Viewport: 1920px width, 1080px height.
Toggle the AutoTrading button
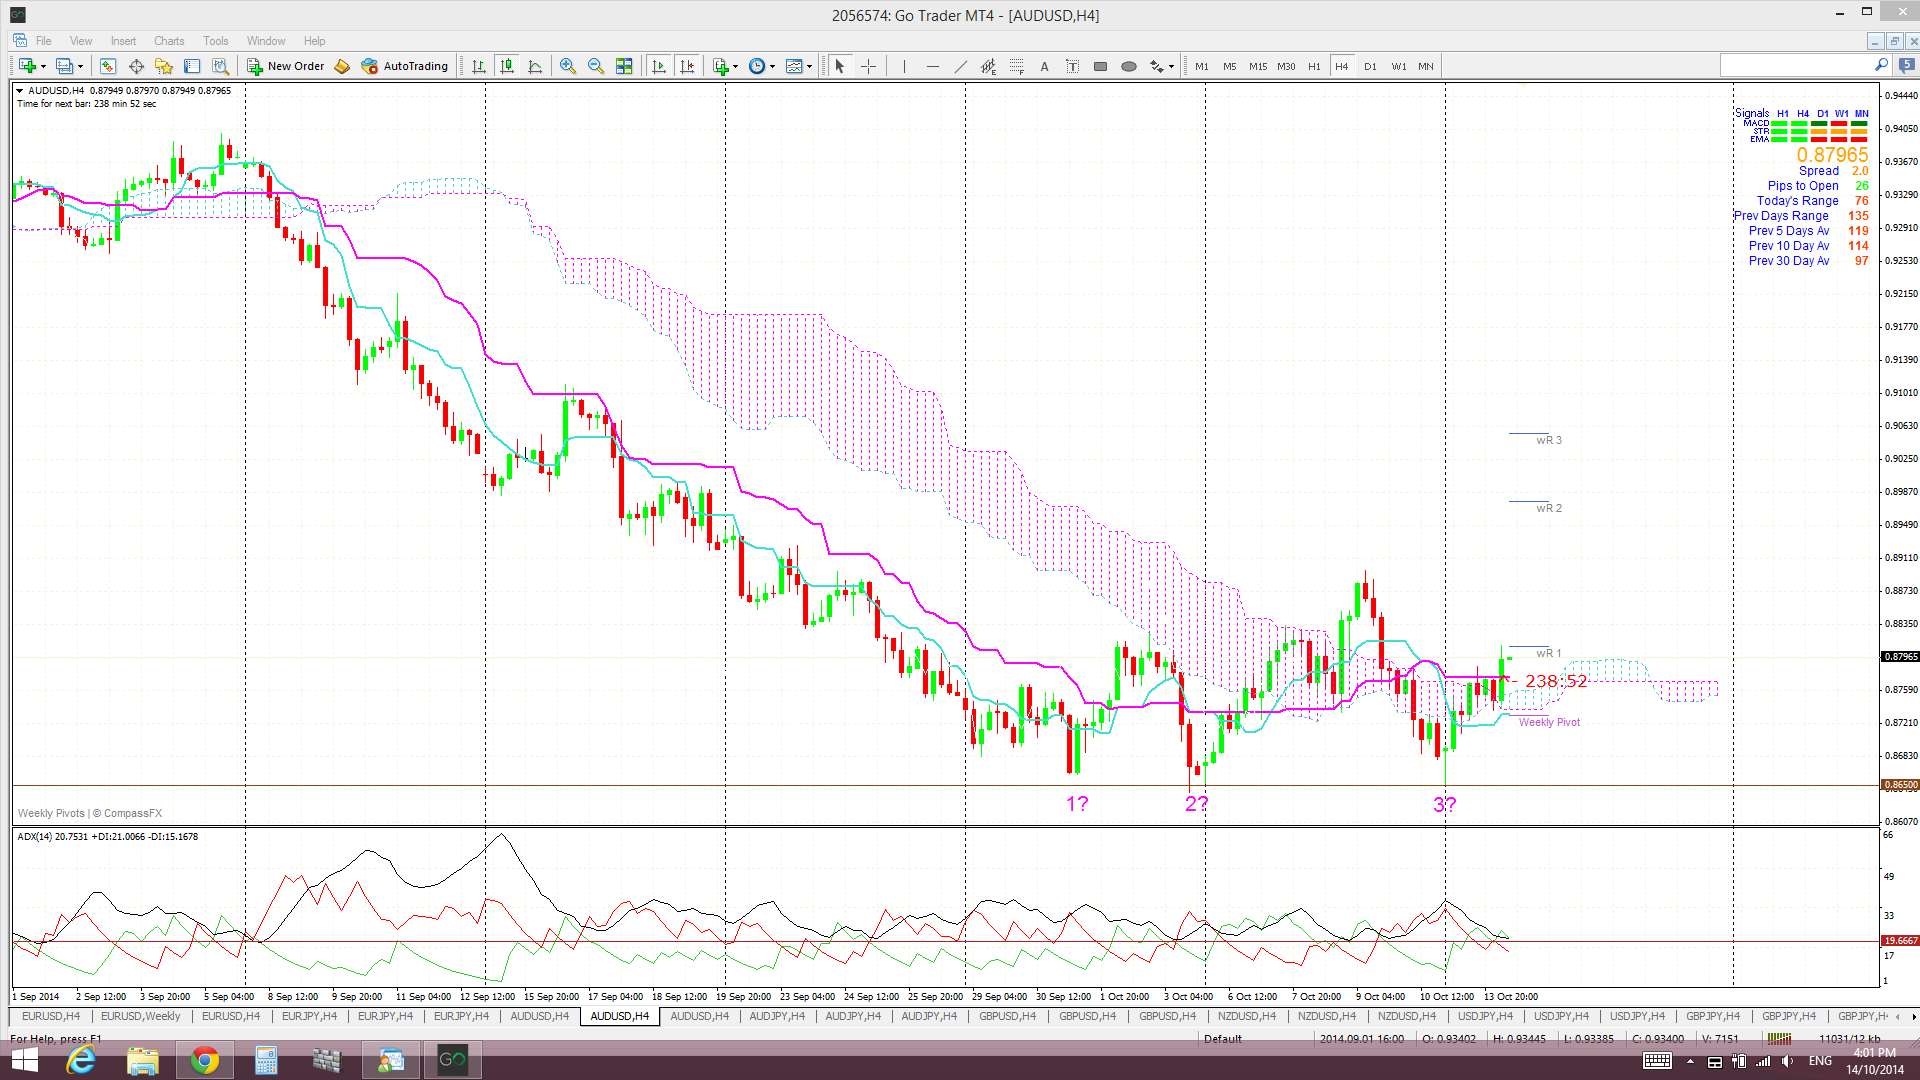pyautogui.click(x=404, y=66)
